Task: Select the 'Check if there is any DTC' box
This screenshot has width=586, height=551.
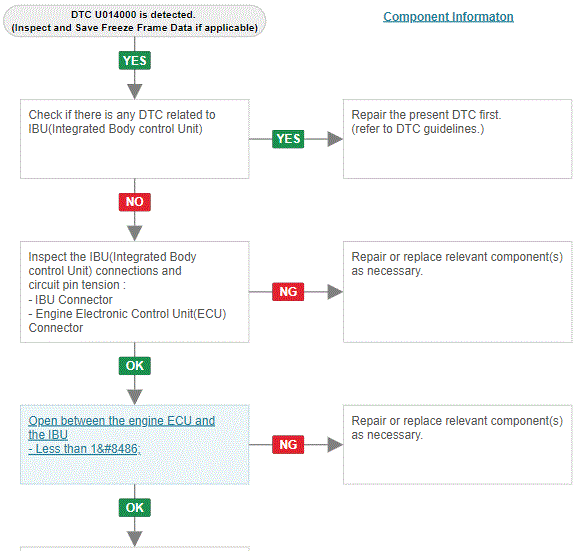Action: click(135, 139)
